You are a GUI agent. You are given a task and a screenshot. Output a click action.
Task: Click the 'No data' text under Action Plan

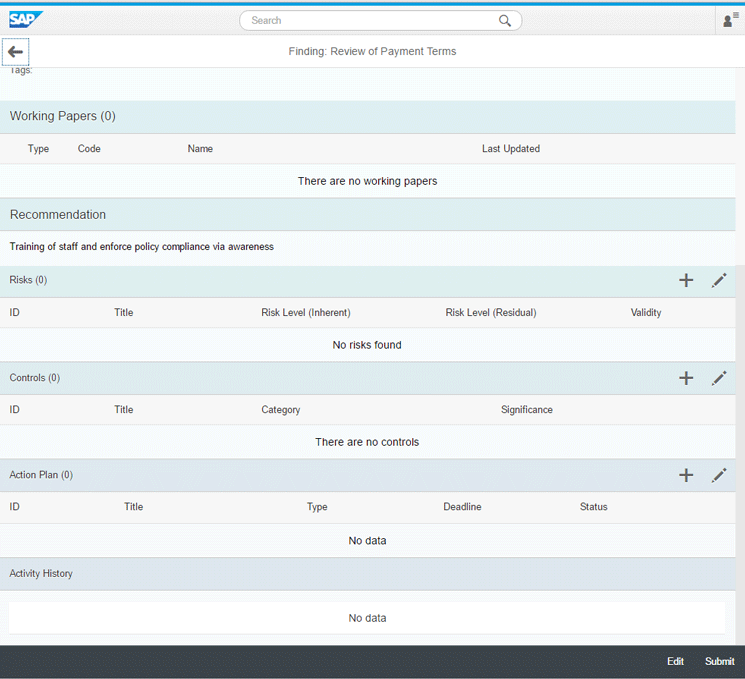click(367, 541)
